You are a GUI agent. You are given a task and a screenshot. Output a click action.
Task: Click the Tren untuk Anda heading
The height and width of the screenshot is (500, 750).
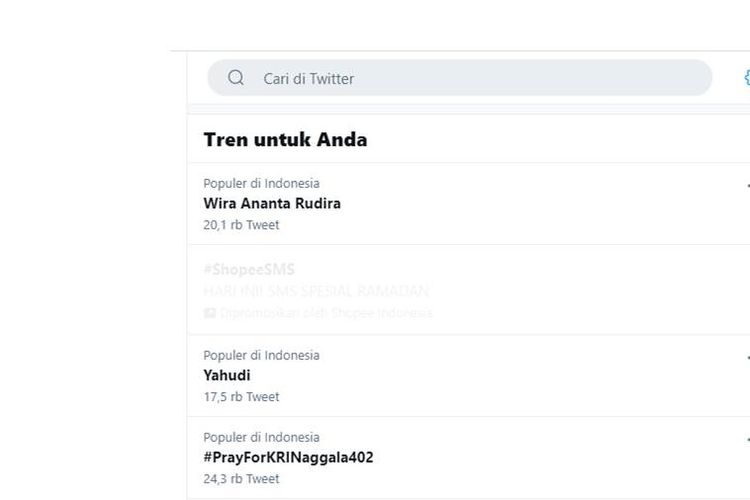(285, 140)
